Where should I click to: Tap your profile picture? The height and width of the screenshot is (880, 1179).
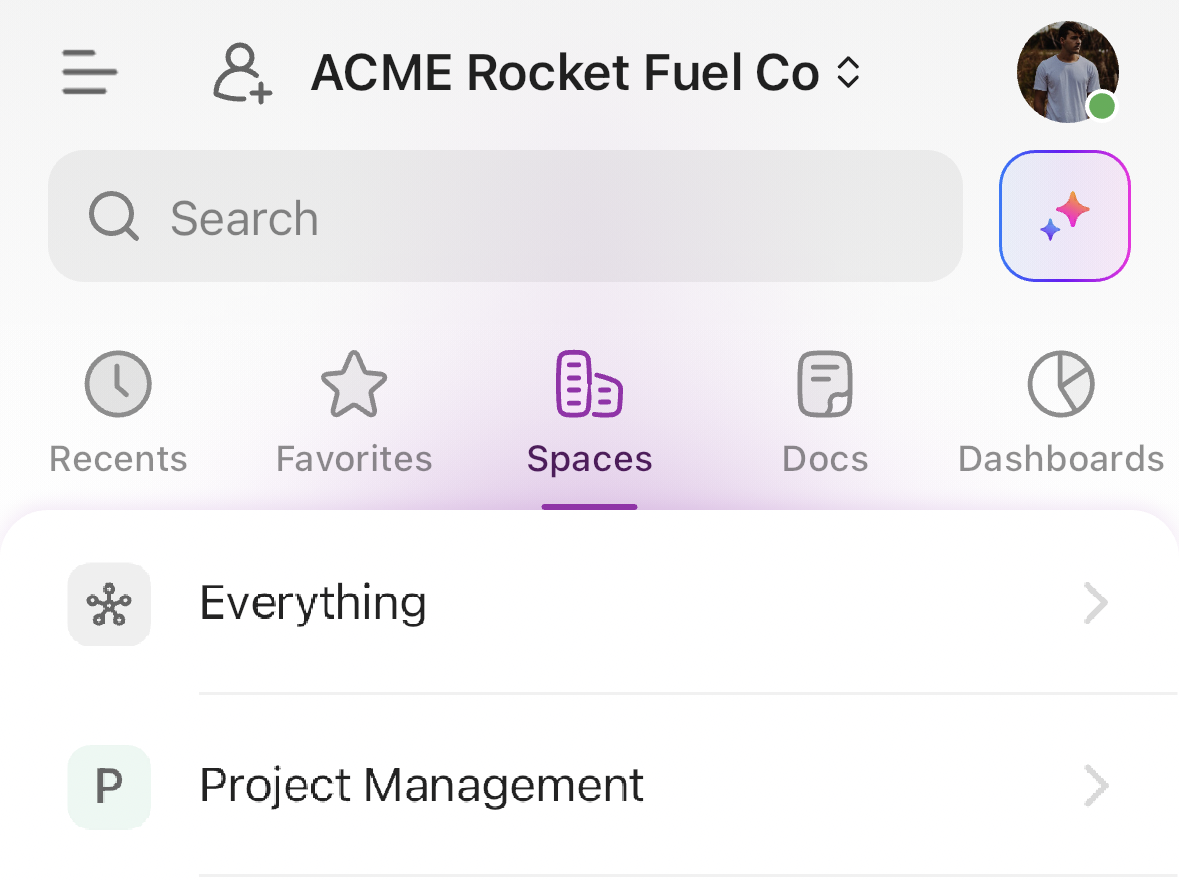click(1067, 72)
